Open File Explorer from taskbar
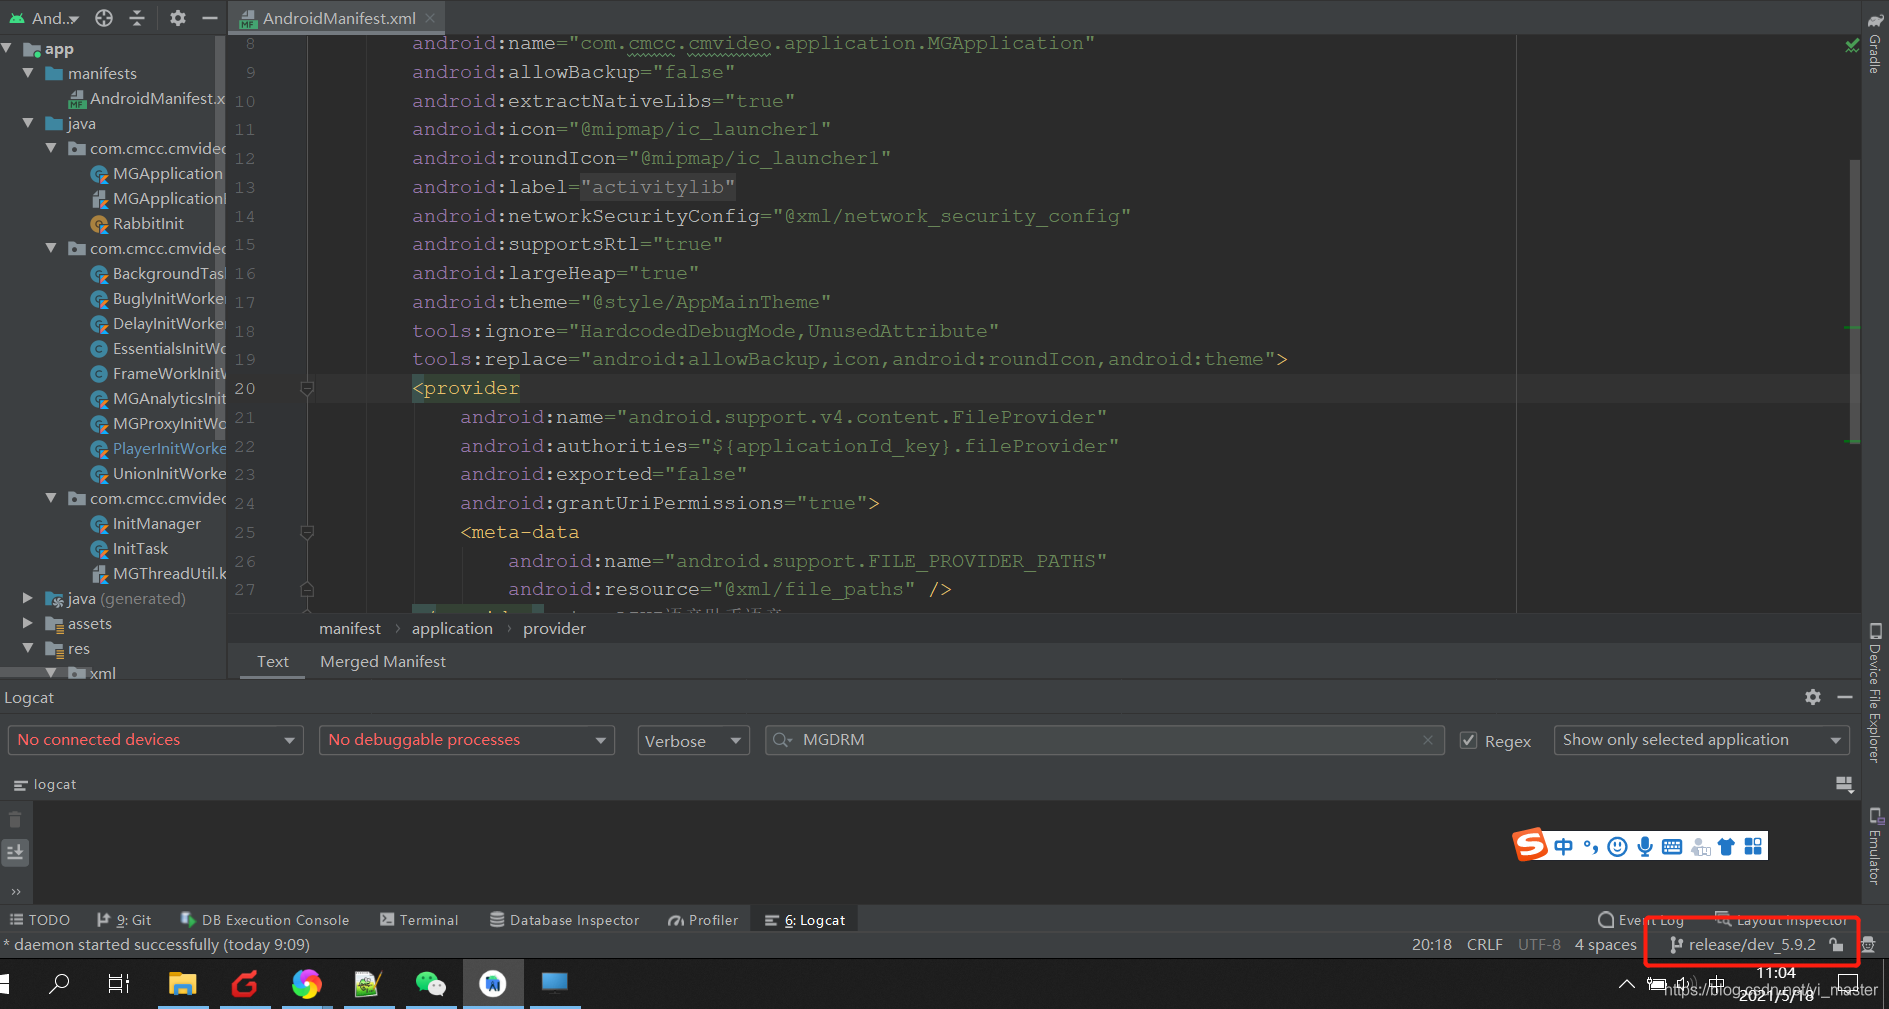The width and height of the screenshot is (1889, 1009). [182, 984]
